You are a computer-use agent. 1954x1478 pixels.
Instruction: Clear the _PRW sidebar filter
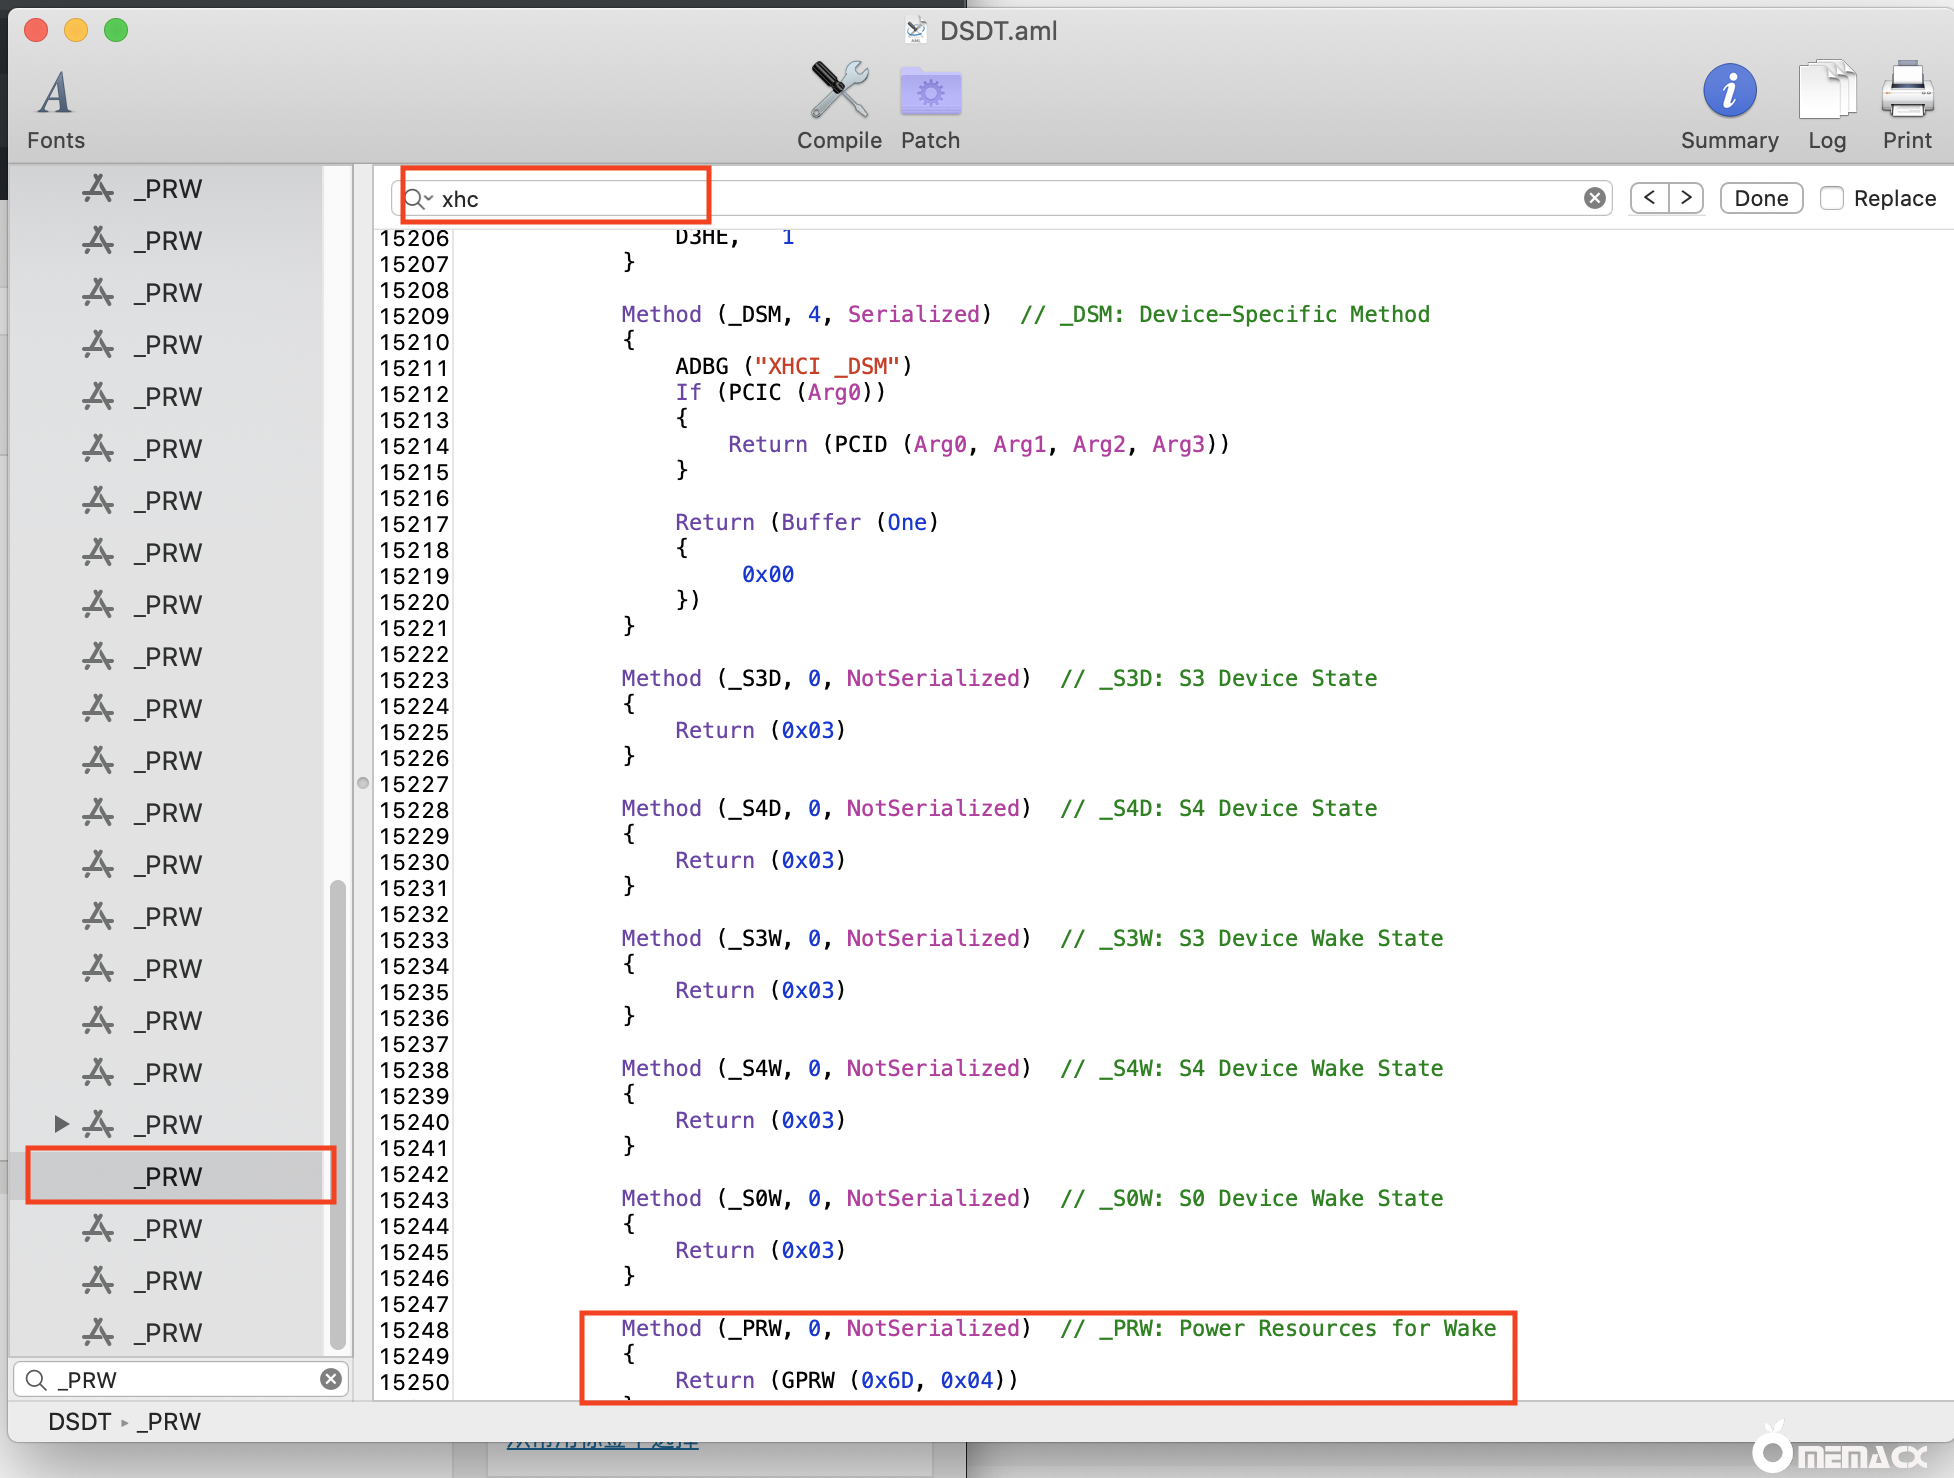pyautogui.click(x=331, y=1380)
